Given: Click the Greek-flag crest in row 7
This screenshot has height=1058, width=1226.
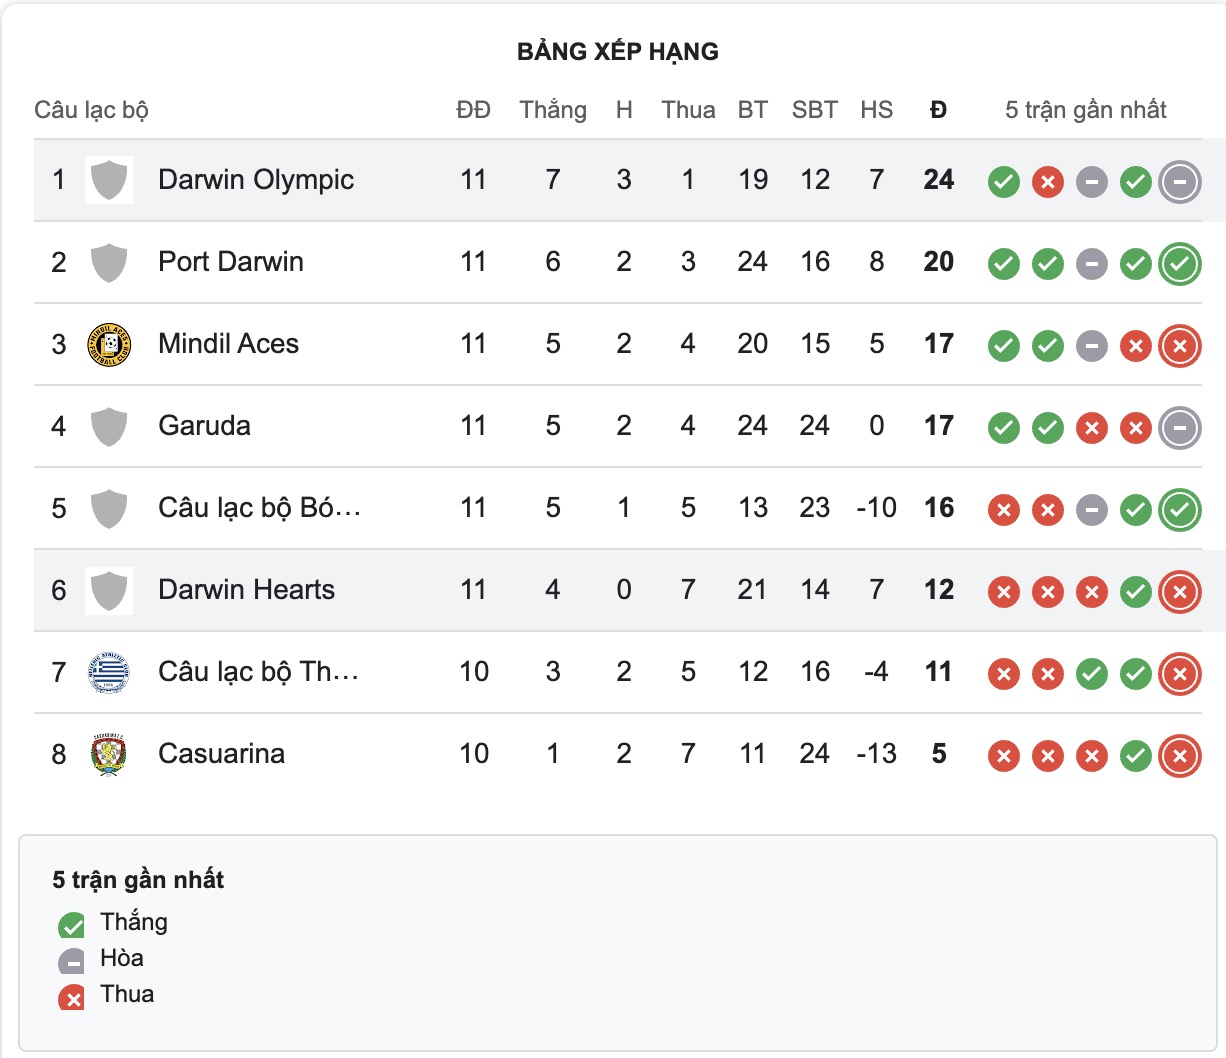Looking at the screenshot, I should coord(109,673).
